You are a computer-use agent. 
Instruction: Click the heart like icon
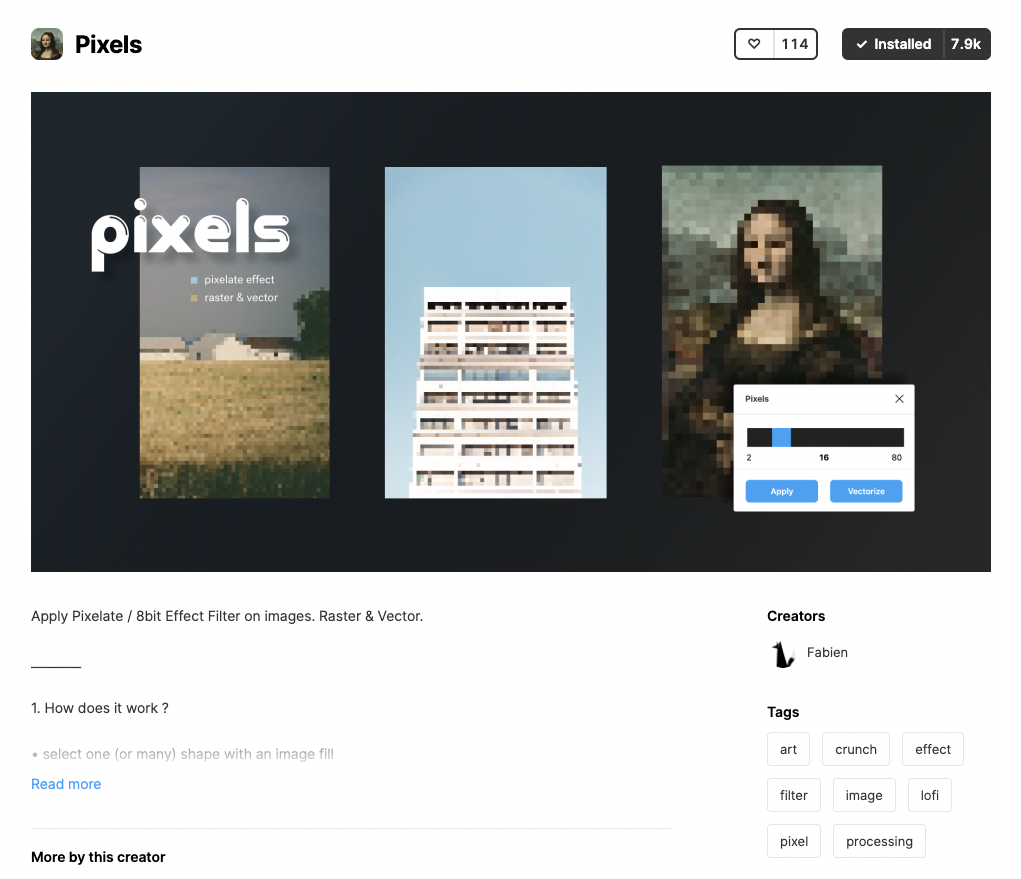tap(755, 44)
